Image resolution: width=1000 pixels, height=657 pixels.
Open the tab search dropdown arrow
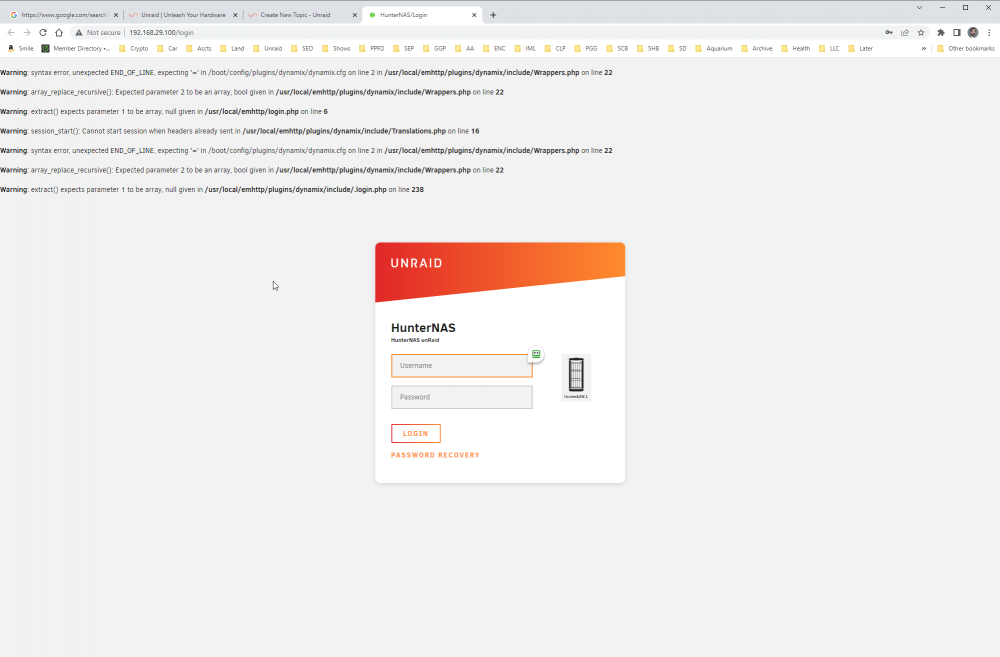919,8
